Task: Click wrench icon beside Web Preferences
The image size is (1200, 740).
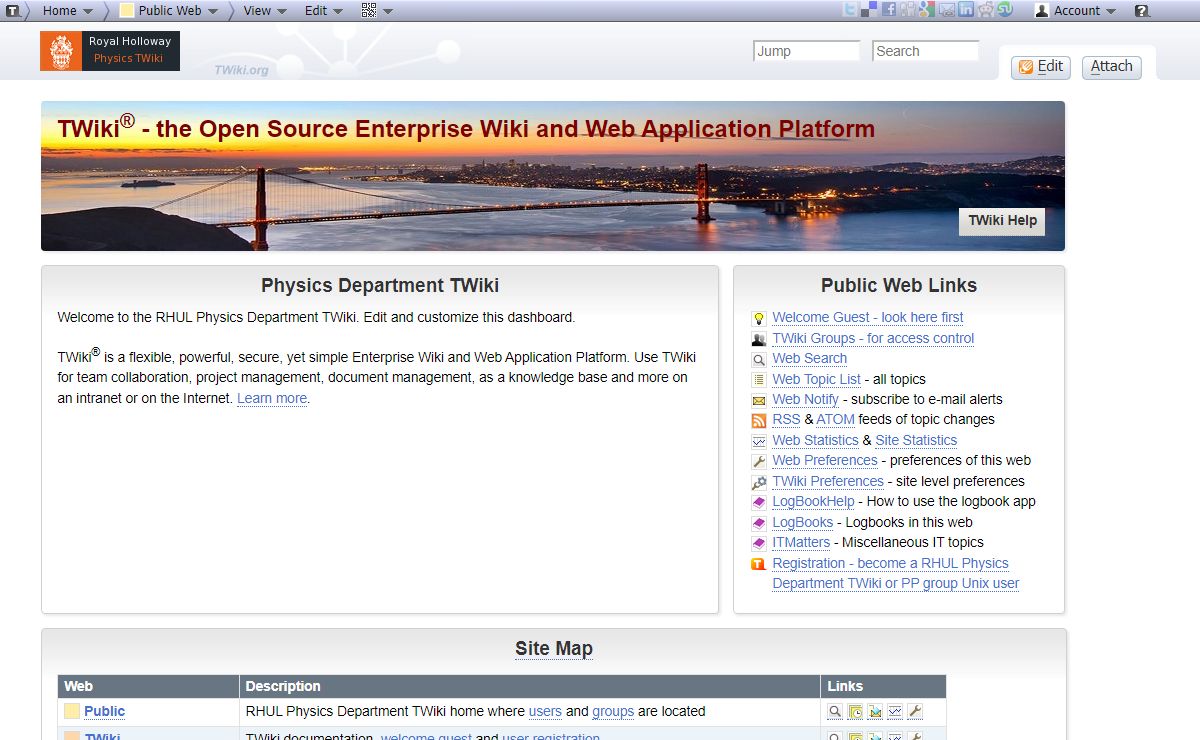Action: click(759, 462)
